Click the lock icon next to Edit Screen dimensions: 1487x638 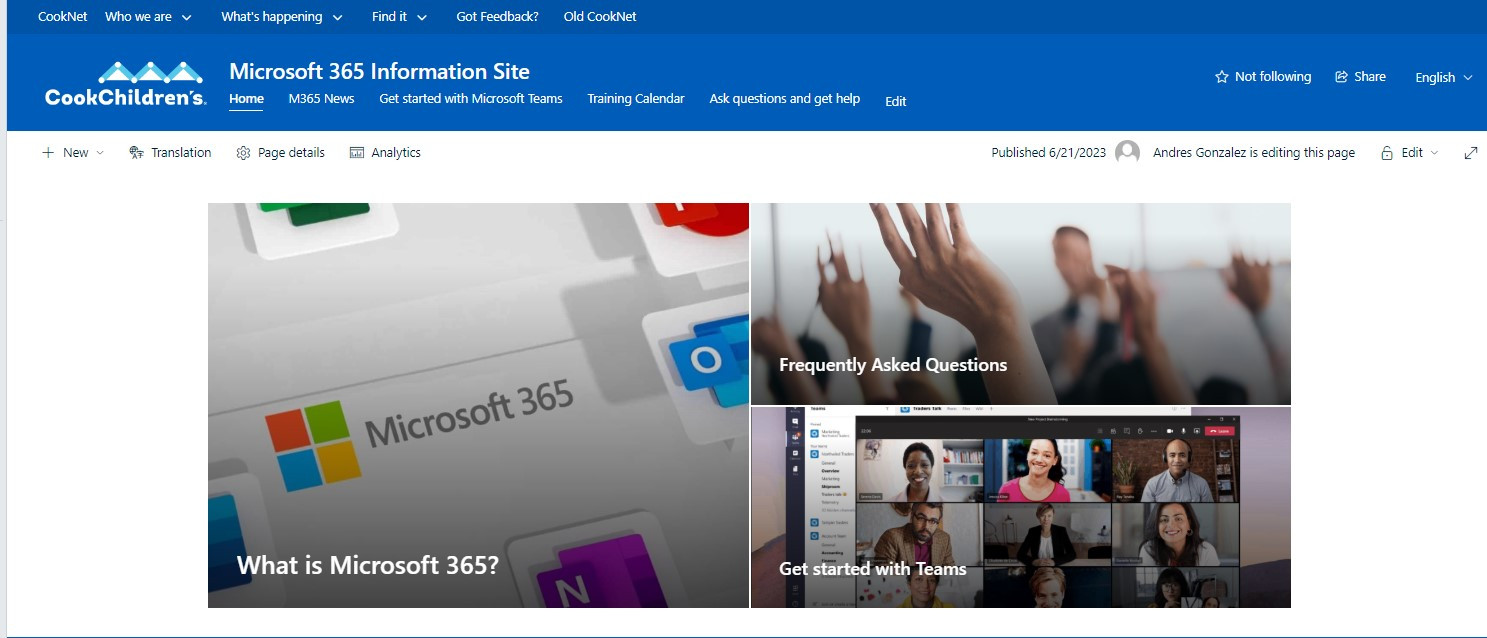tap(1387, 153)
